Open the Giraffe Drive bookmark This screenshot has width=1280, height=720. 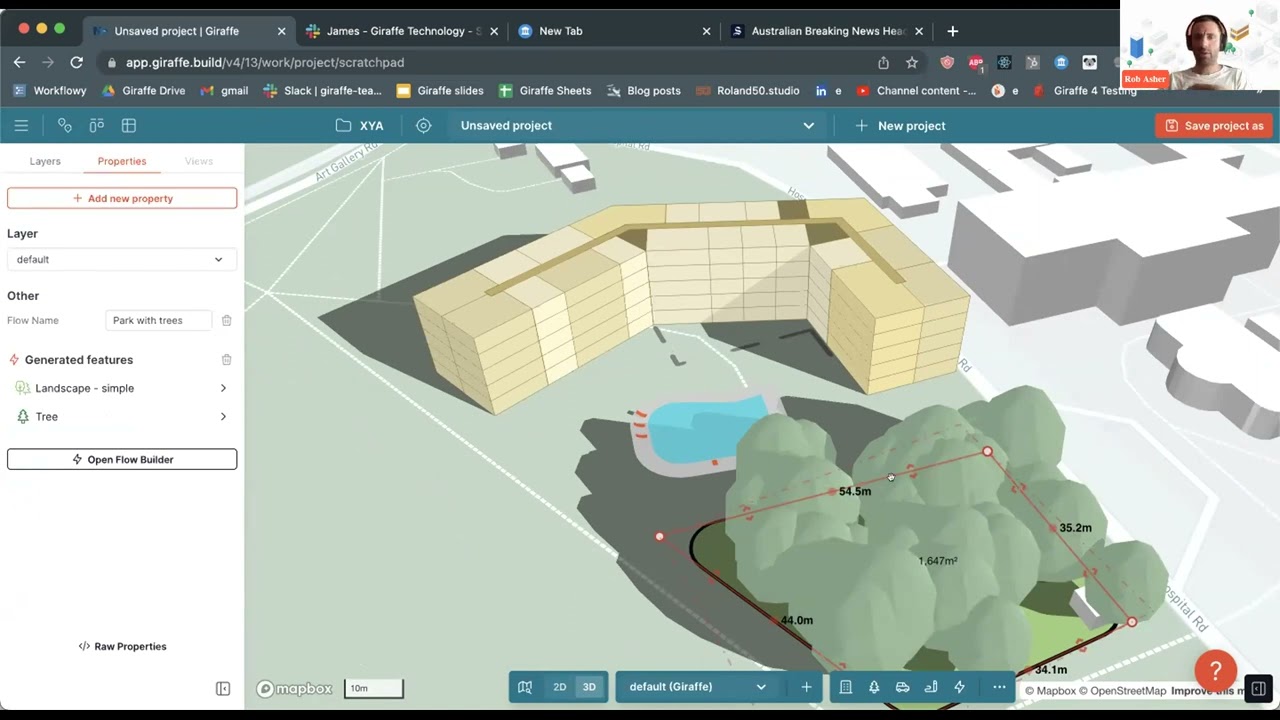pyautogui.click(x=144, y=90)
